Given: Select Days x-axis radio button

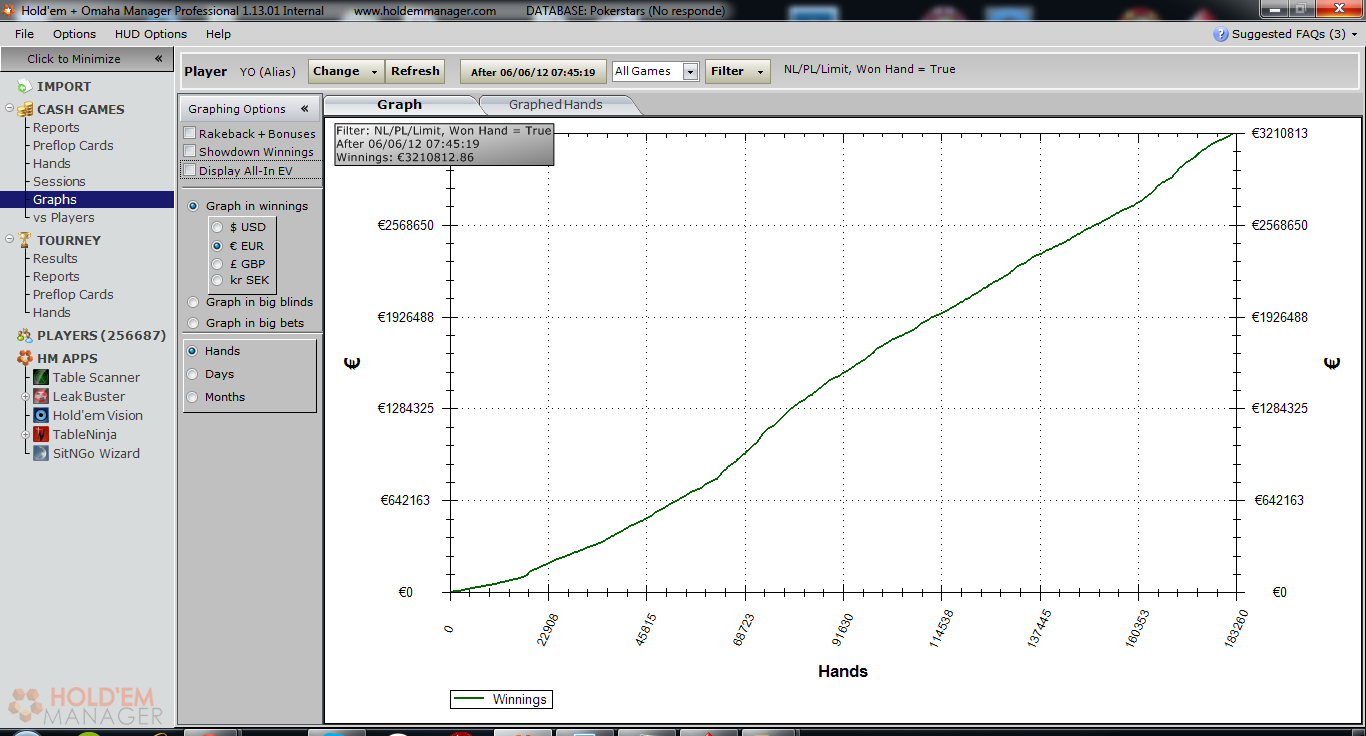Looking at the screenshot, I should click(192, 374).
